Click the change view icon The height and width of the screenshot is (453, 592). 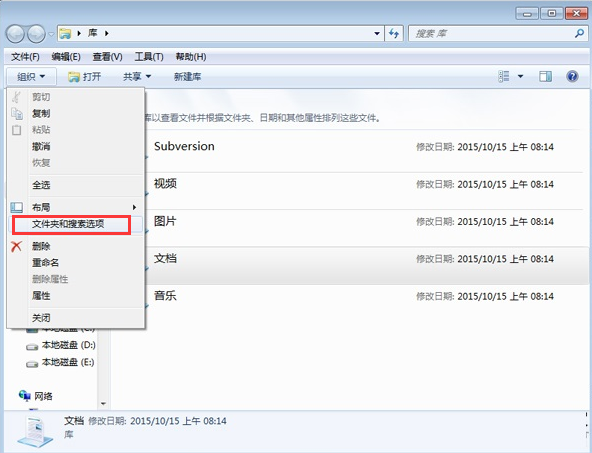(504, 77)
